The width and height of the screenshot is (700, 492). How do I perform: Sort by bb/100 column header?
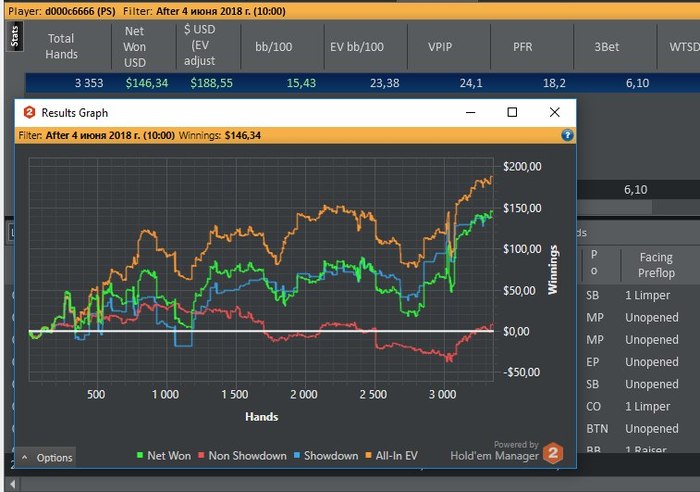click(x=274, y=47)
